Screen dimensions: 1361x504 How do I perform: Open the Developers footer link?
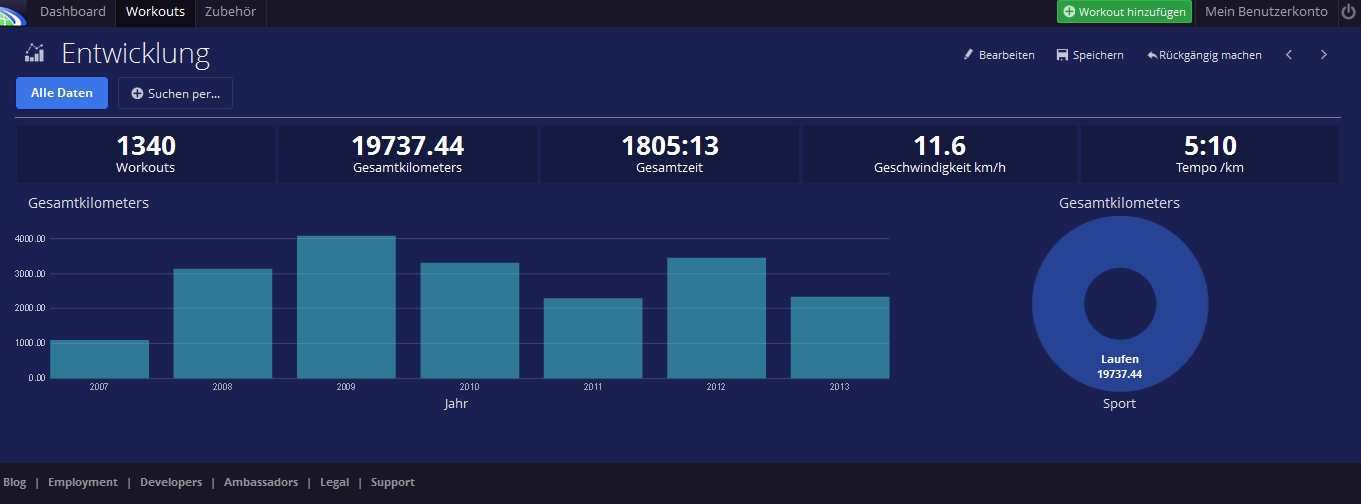pos(171,482)
